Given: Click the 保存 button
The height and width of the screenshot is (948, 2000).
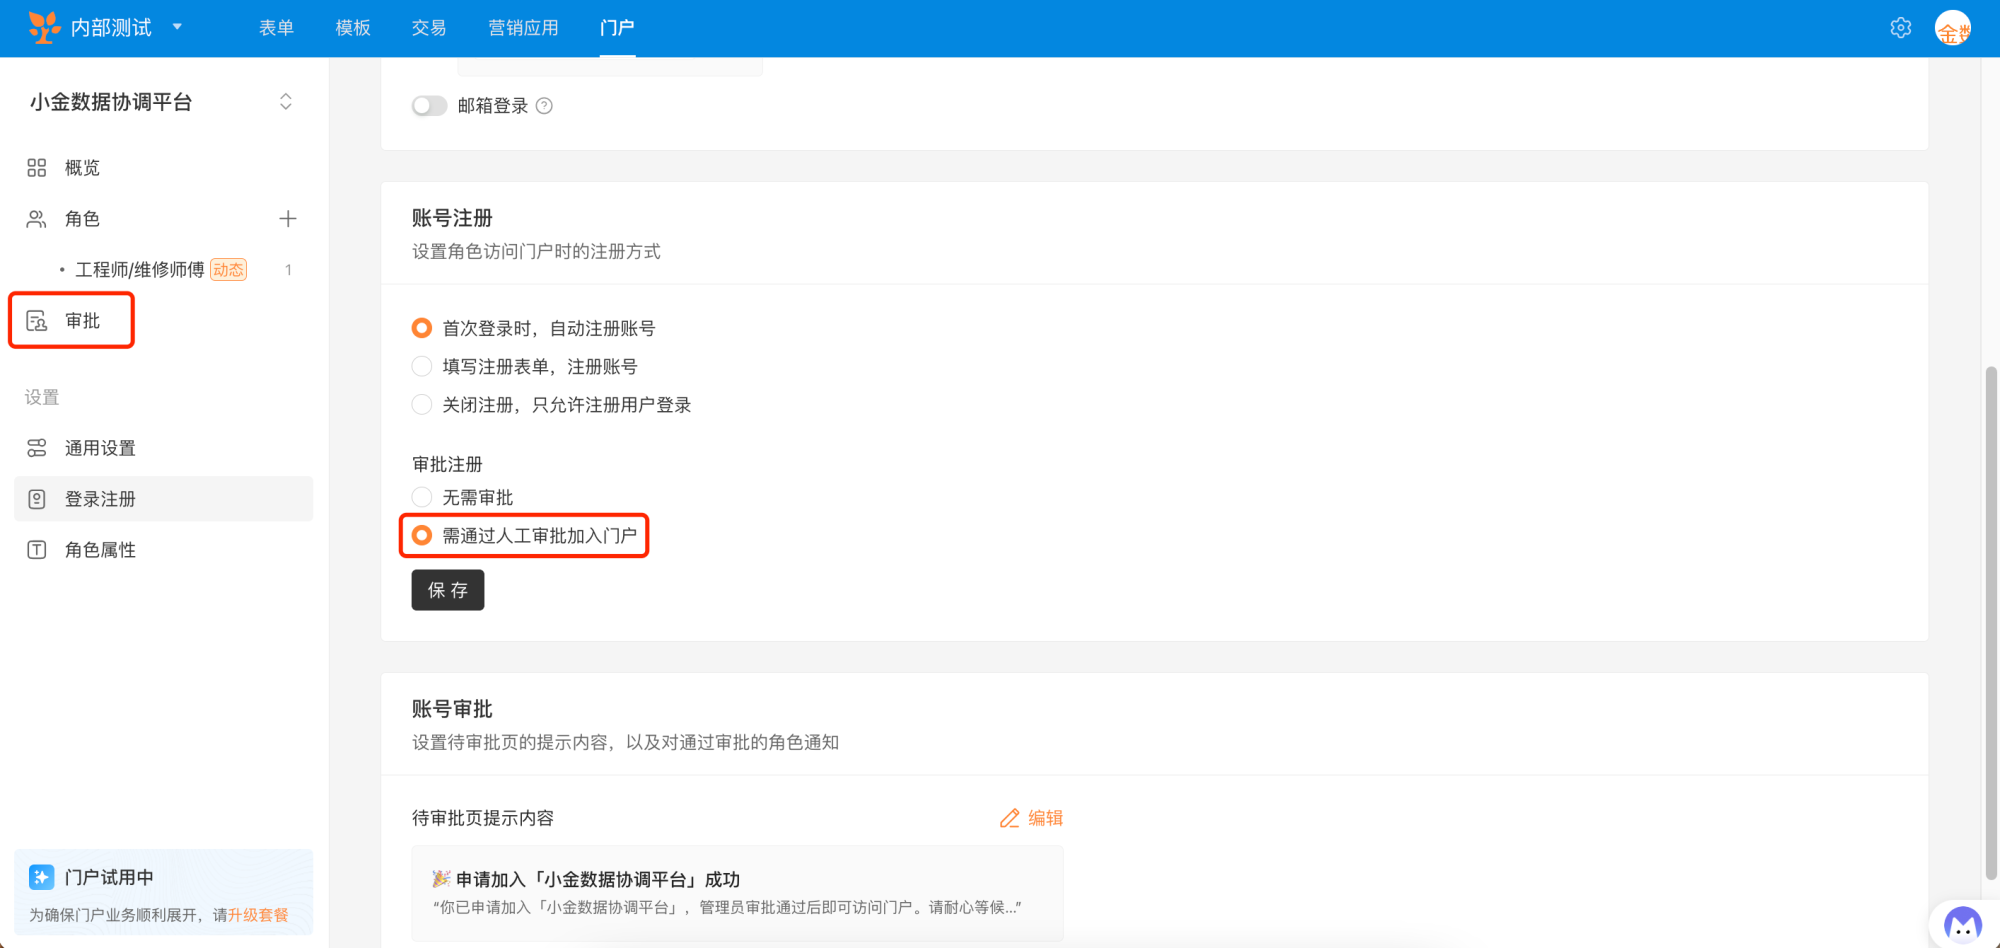Looking at the screenshot, I should click(447, 590).
